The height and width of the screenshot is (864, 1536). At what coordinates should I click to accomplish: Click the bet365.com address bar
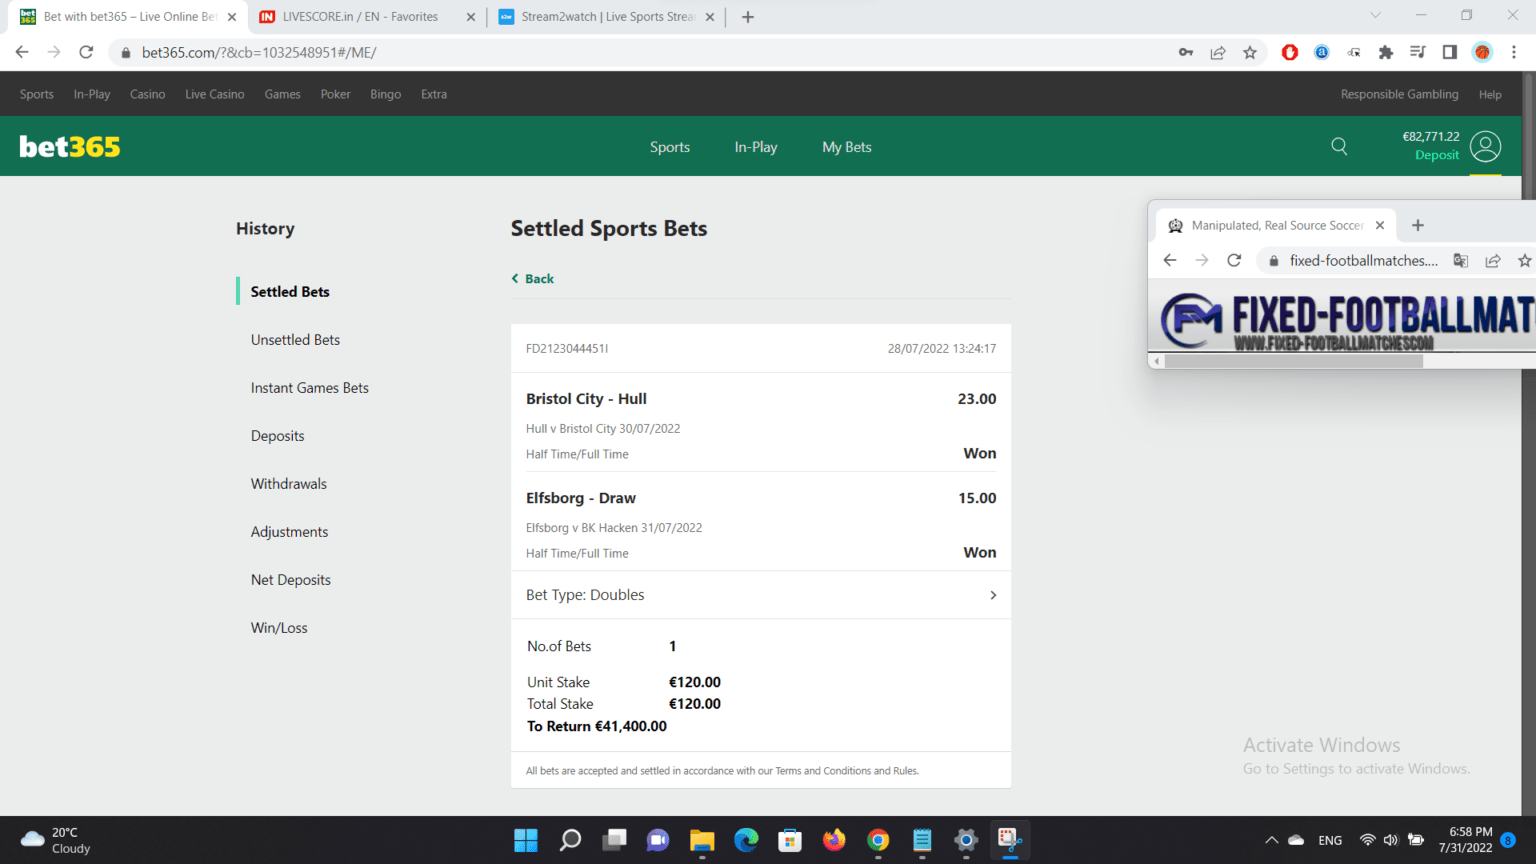pyautogui.click(x=640, y=52)
